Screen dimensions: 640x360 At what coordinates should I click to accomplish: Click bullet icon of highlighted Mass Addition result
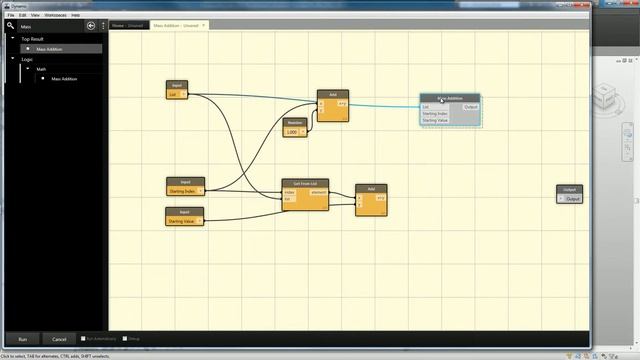pyautogui.click(x=28, y=49)
